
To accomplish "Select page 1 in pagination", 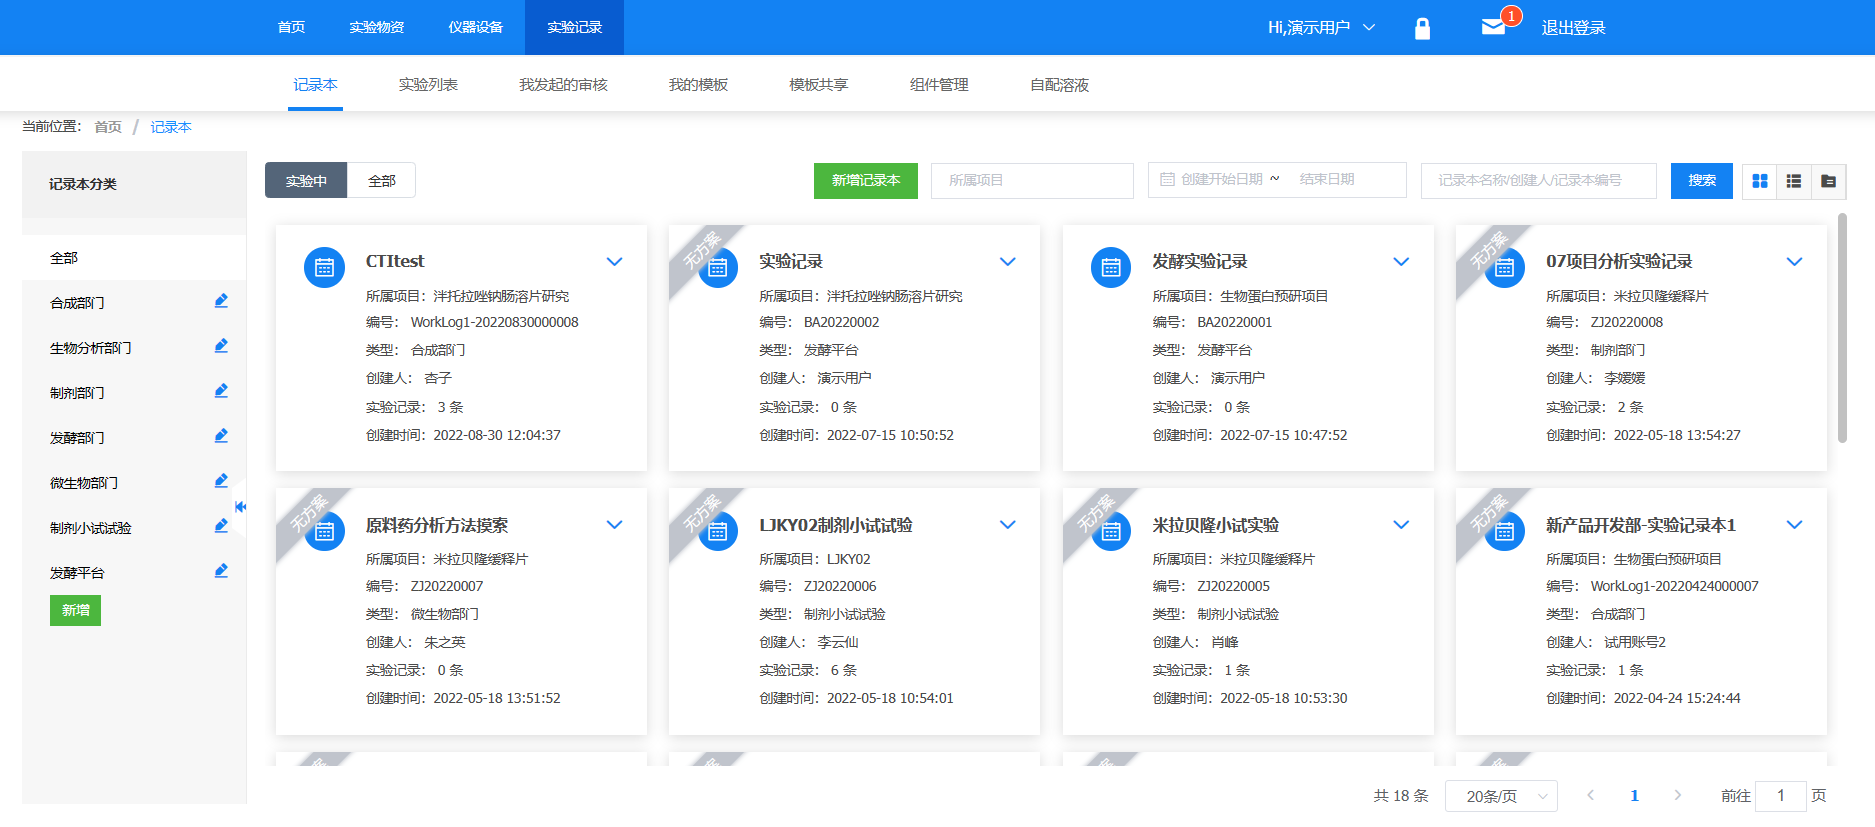I will (x=1634, y=796).
